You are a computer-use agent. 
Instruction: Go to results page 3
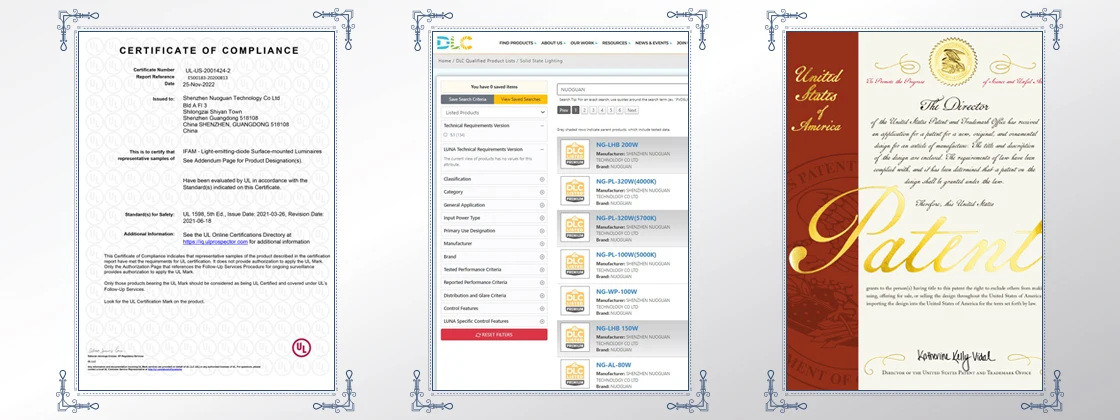[593, 111]
